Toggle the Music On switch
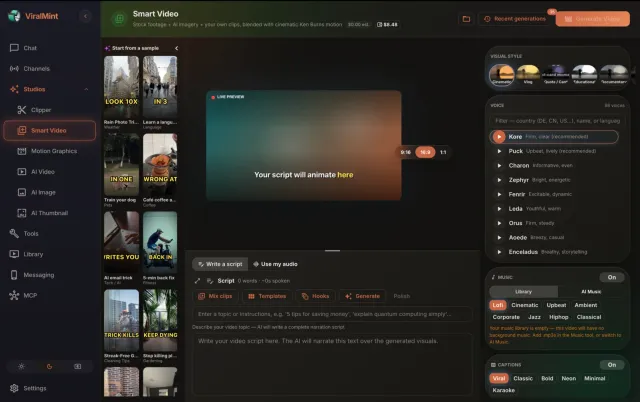This screenshot has width=640, height=402. 611,277
